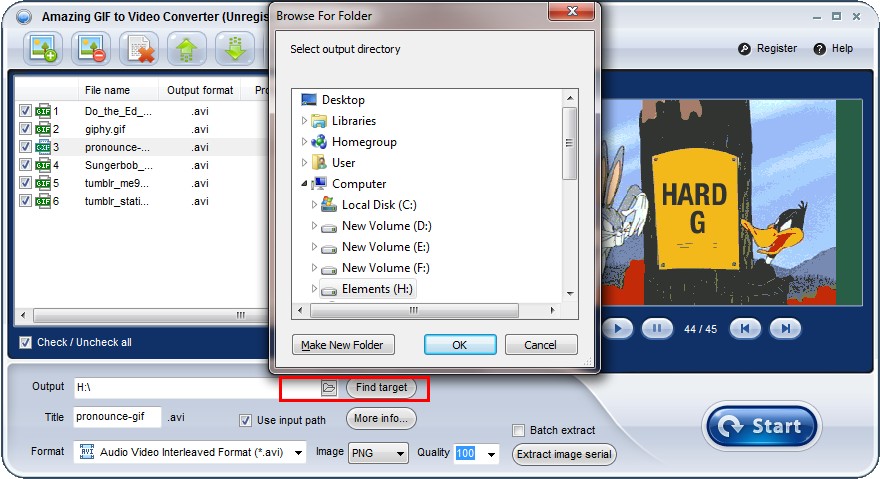Expand Homegroup tree node arrow

(x=304, y=142)
